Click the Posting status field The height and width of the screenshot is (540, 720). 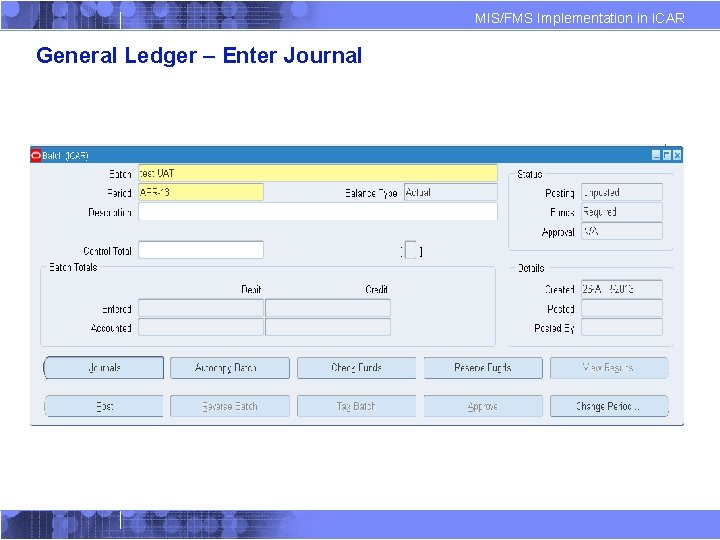(622, 192)
